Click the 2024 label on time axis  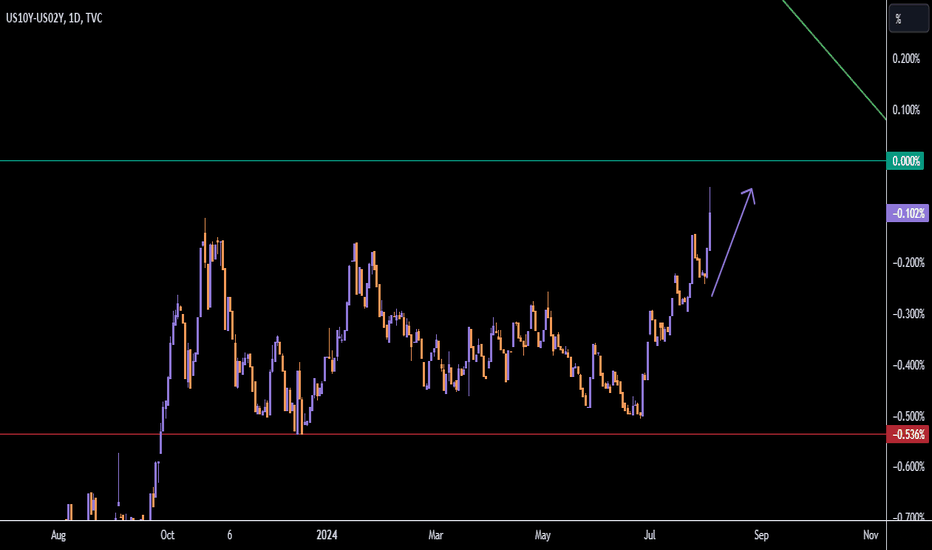(327, 535)
